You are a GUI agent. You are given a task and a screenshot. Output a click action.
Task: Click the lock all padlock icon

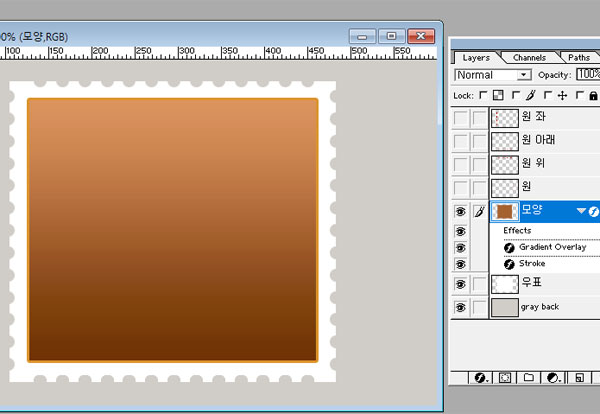[x=593, y=95]
